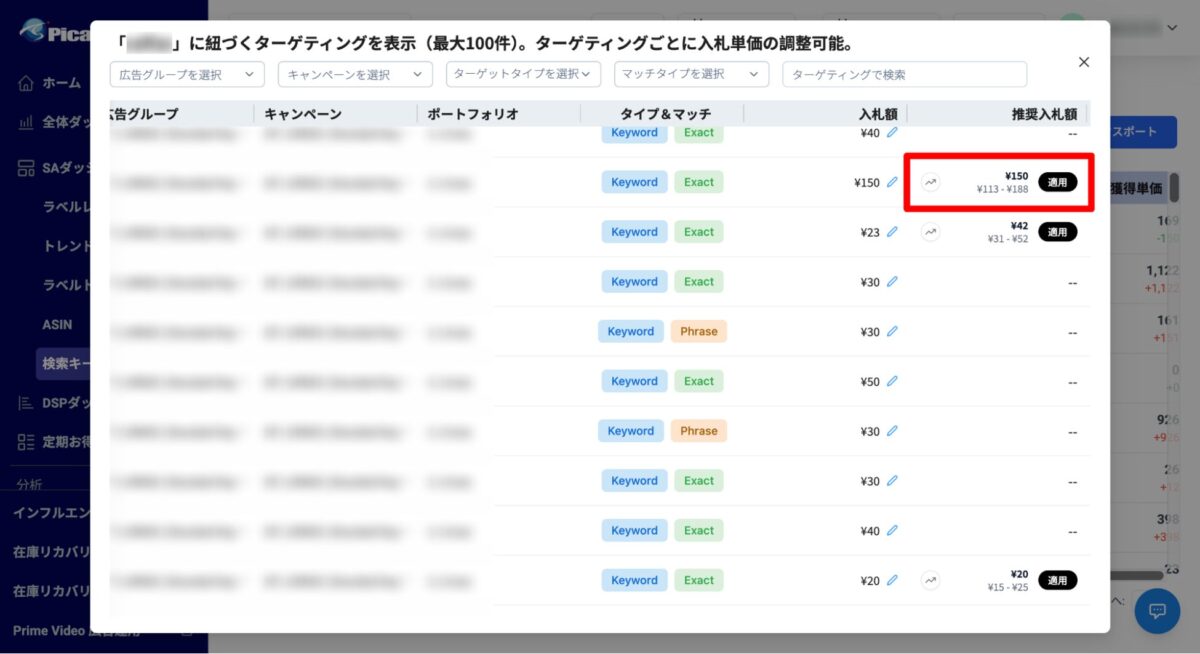Open trend chart icon for ¥20 recommended bid
The height and width of the screenshot is (654, 1200).
point(931,580)
